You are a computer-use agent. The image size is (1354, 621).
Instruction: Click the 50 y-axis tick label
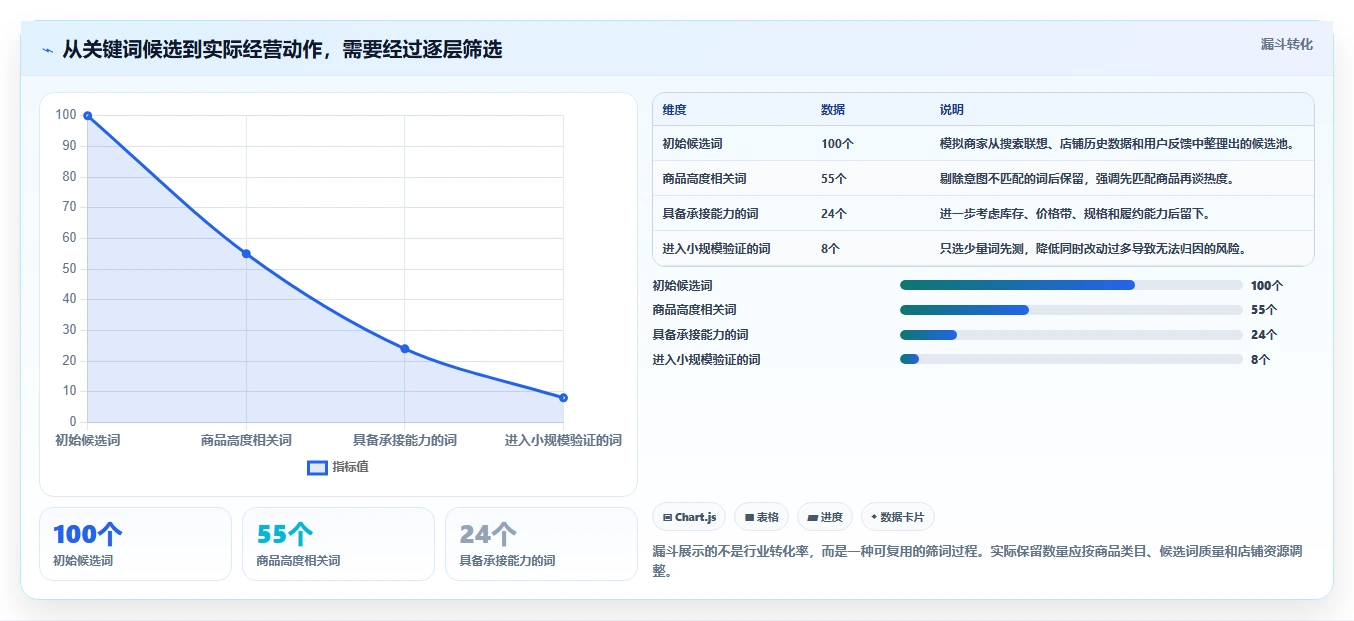pyautogui.click(x=69, y=268)
